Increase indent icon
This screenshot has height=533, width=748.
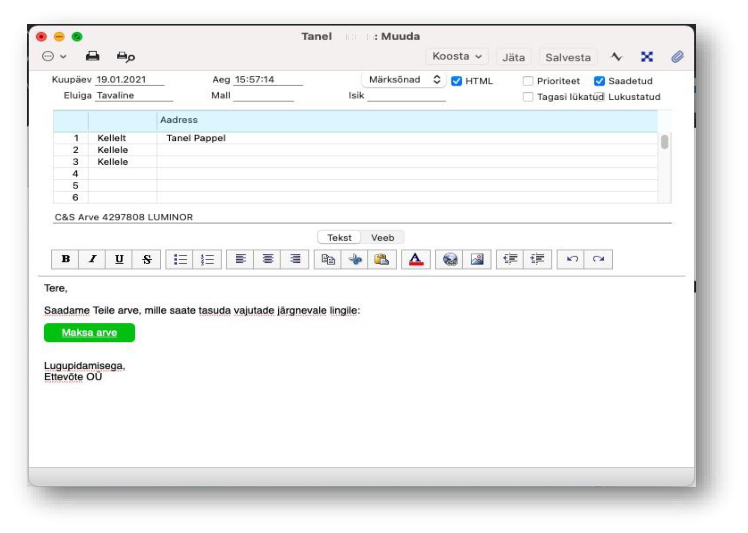(x=537, y=259)
